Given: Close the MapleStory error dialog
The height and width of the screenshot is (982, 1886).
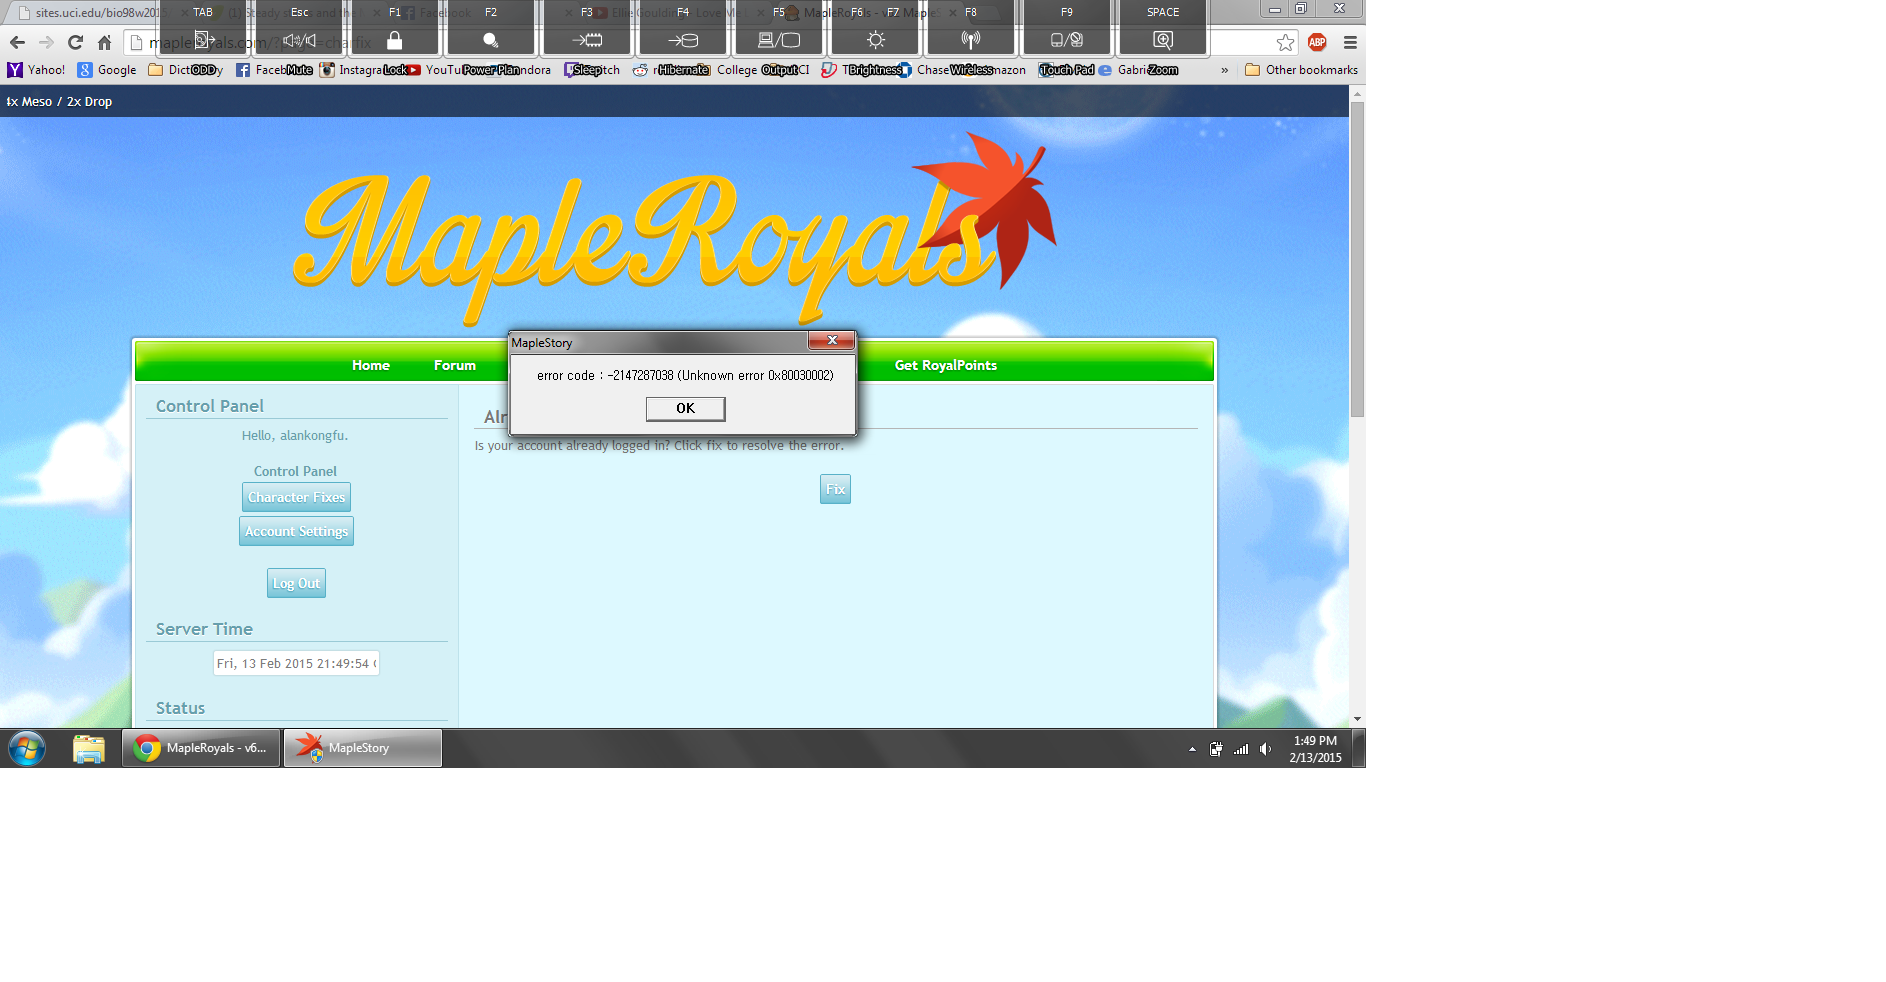Looking at the screenshot, I should [x=831, y=341].
